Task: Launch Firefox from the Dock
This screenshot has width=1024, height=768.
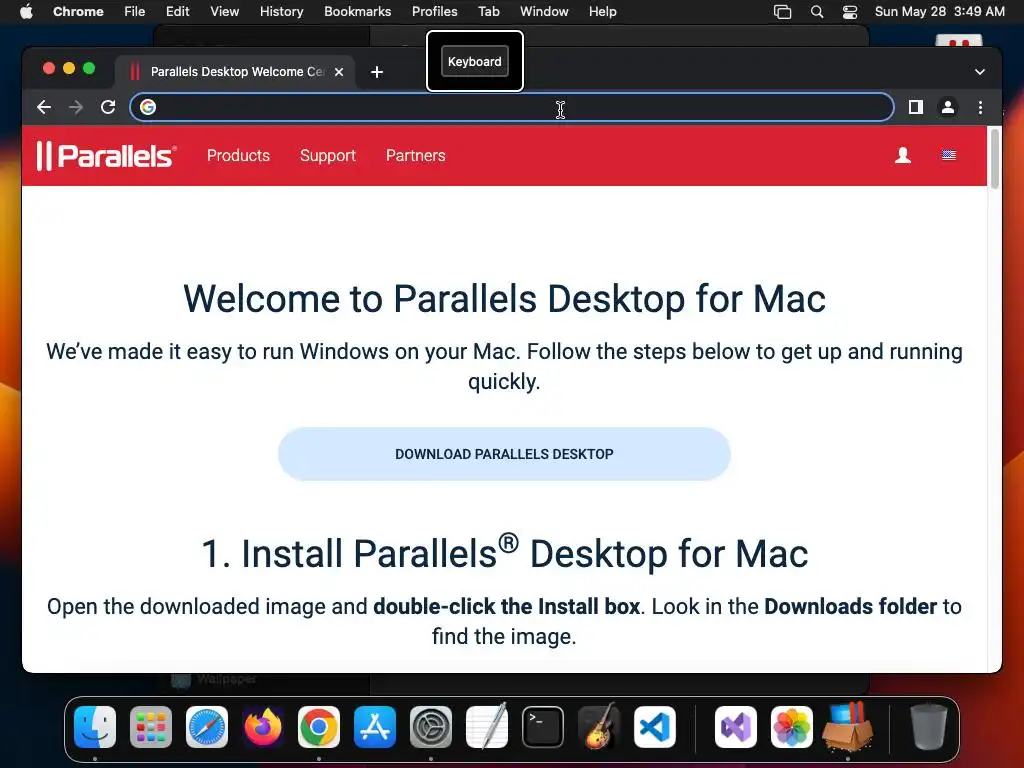Action: (x=263, y=727)
